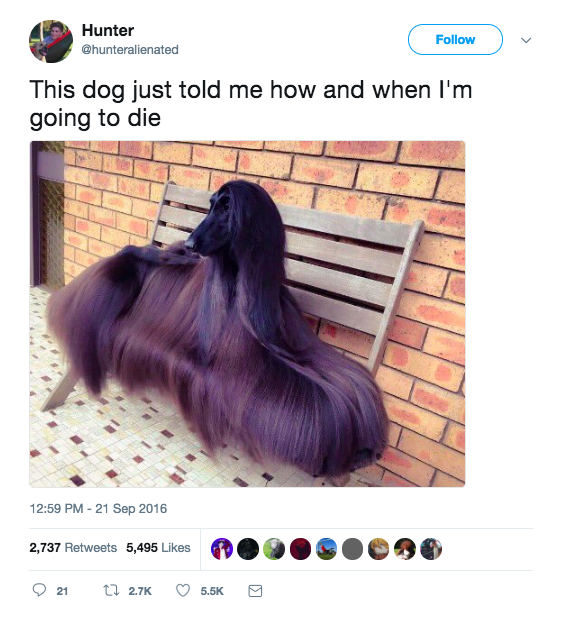The height and width of the screenshot is (623, 563).
Task: Open Hunter display name link
Action: point(108,31)
